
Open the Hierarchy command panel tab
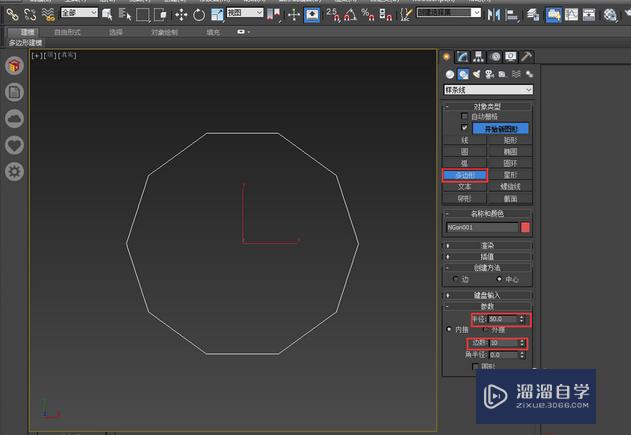[478, 57]
